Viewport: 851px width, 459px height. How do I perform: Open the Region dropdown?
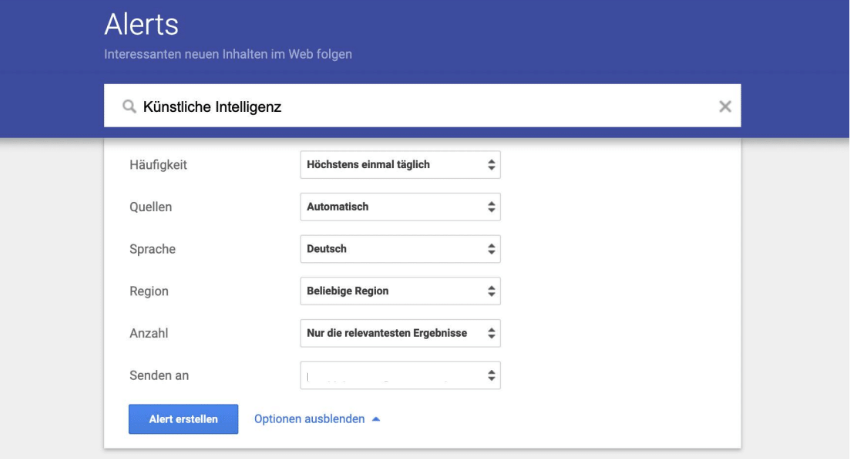pos(400,291)
